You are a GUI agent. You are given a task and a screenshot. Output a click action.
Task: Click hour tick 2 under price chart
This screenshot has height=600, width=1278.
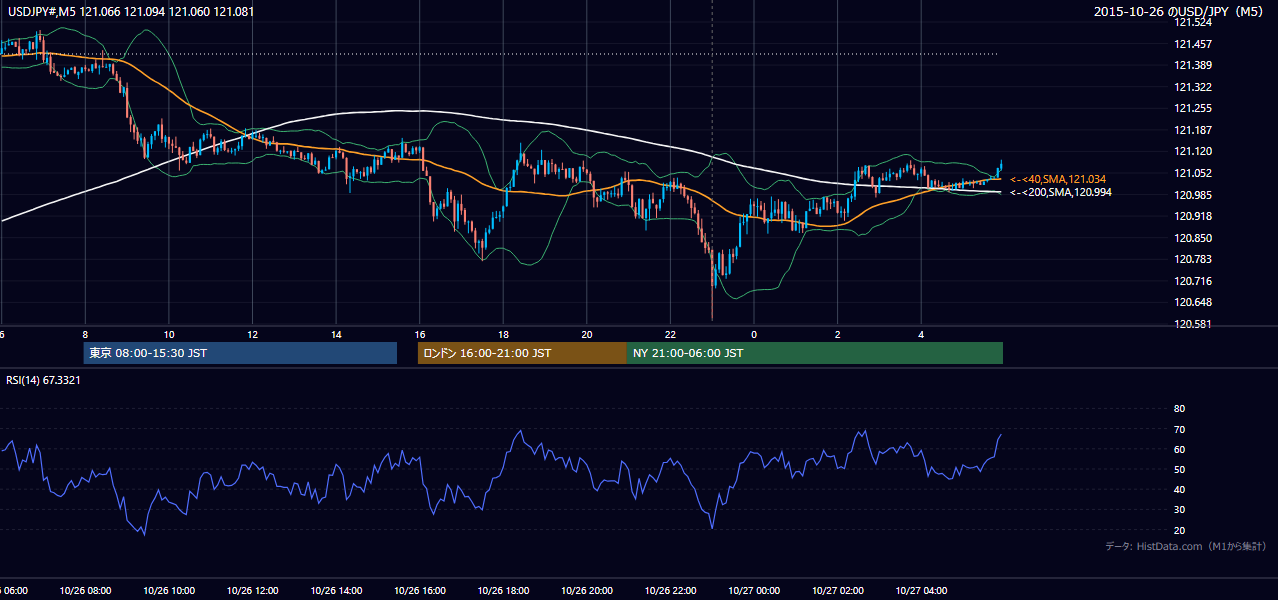point(838,334)
